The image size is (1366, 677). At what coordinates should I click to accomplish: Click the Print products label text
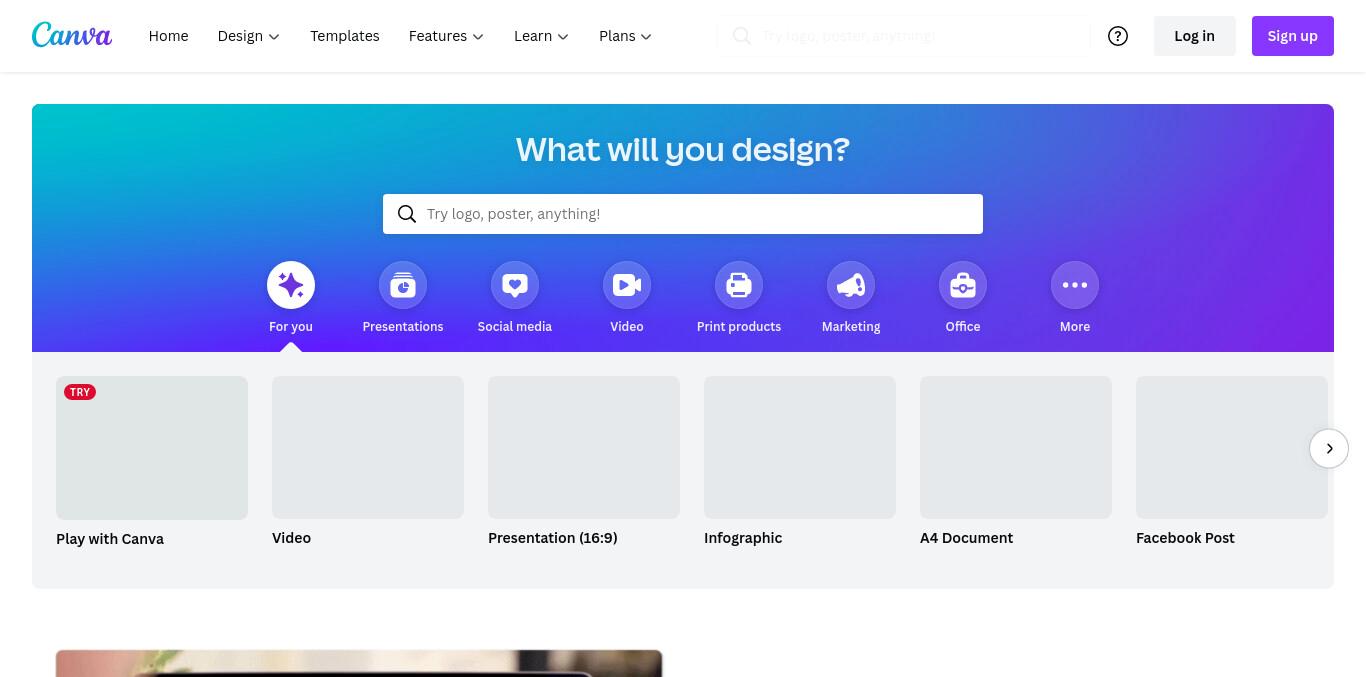(739, 327)
